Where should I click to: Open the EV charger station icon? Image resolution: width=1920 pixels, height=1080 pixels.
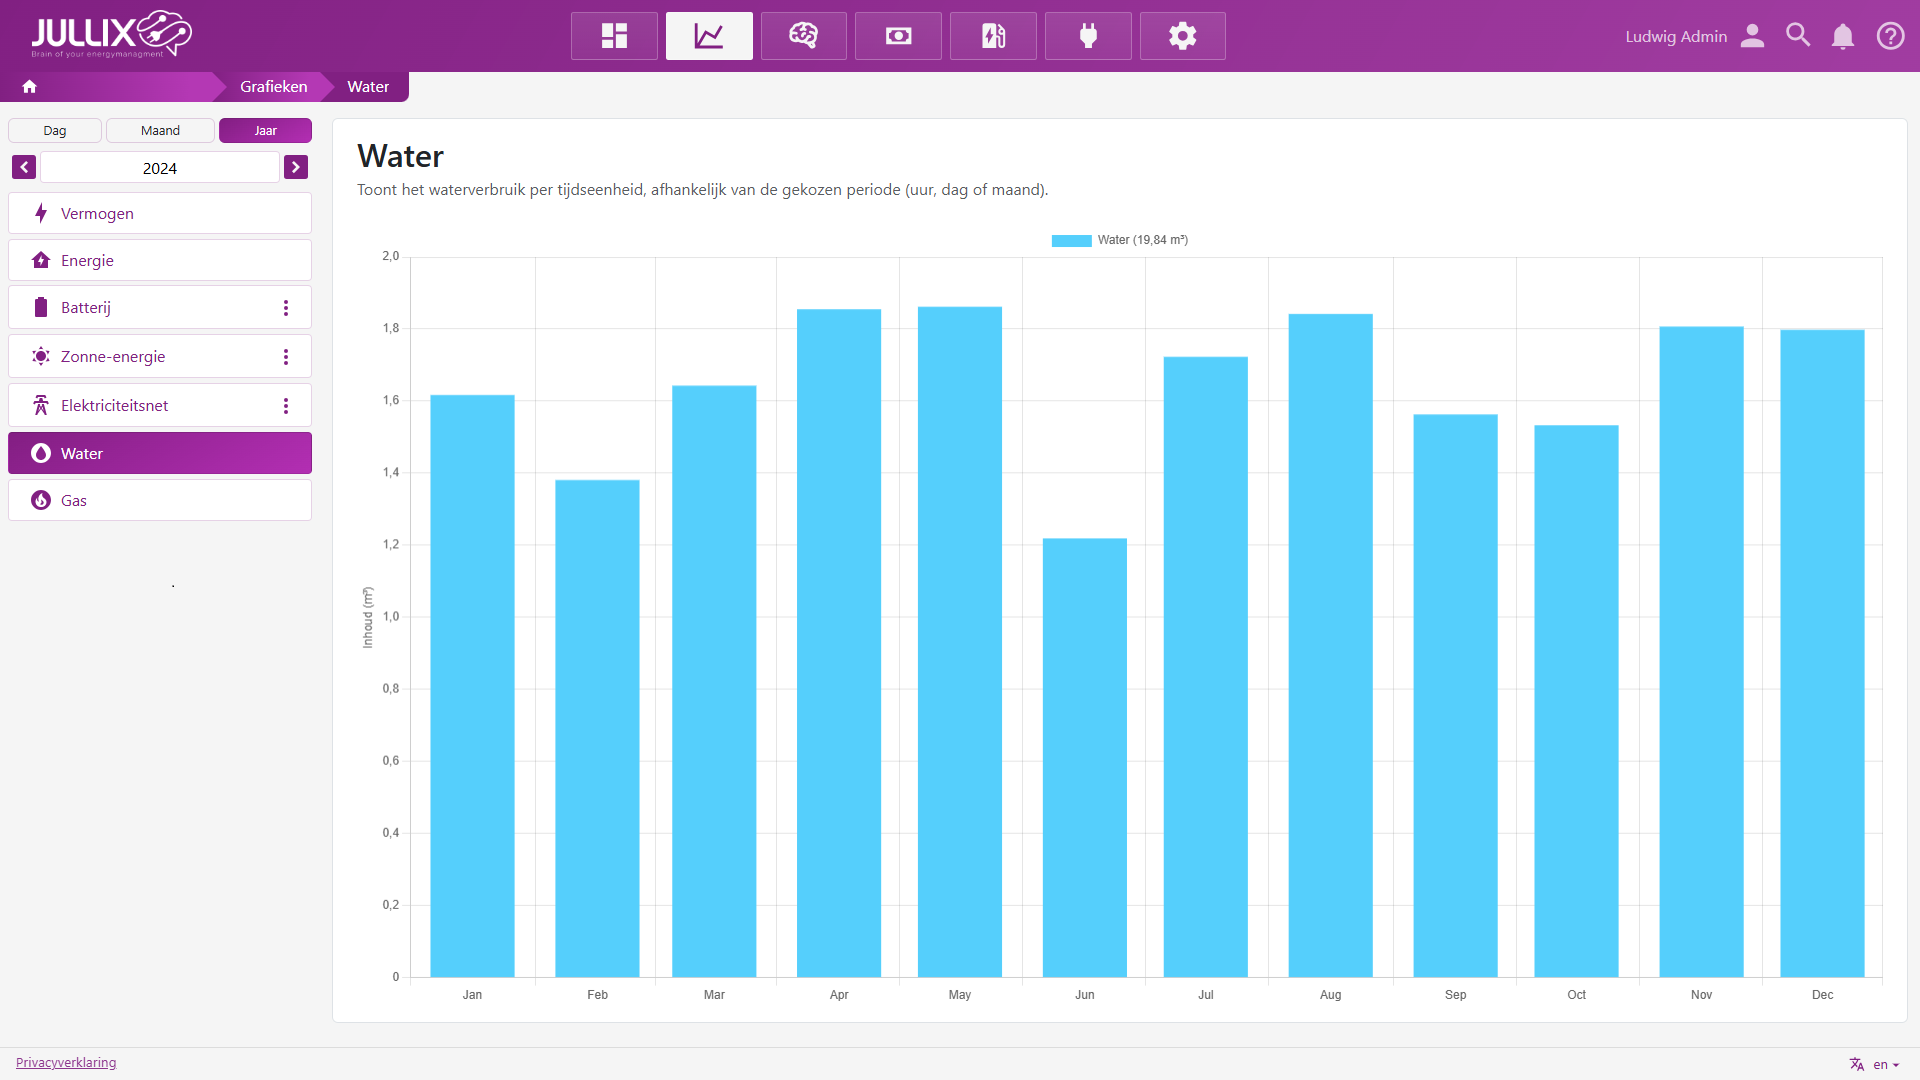click(x=993, y=36)
